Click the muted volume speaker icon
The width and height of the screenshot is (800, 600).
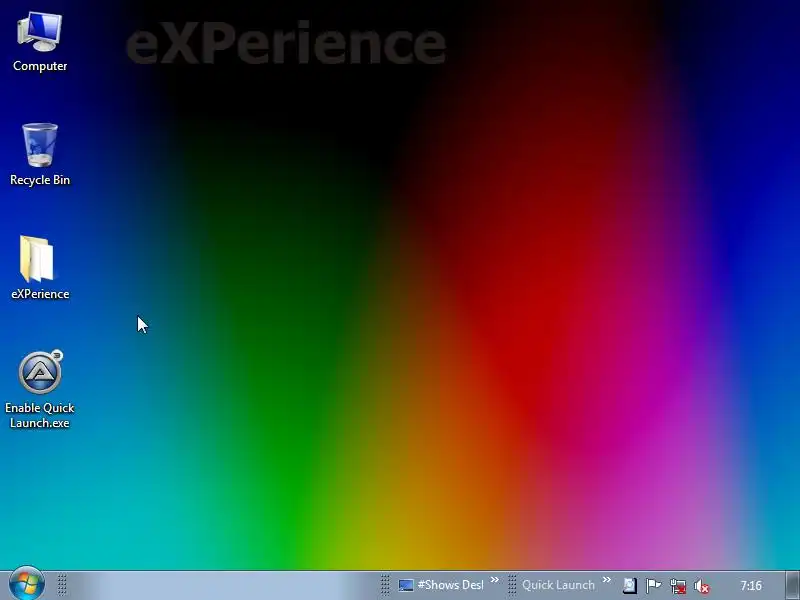[702, 587]
